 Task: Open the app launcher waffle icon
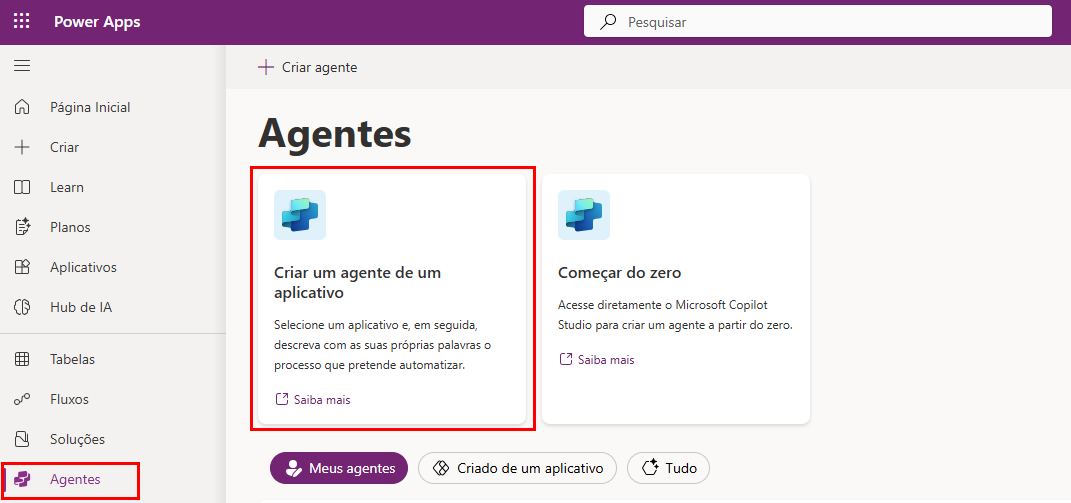tap(22, 22)
